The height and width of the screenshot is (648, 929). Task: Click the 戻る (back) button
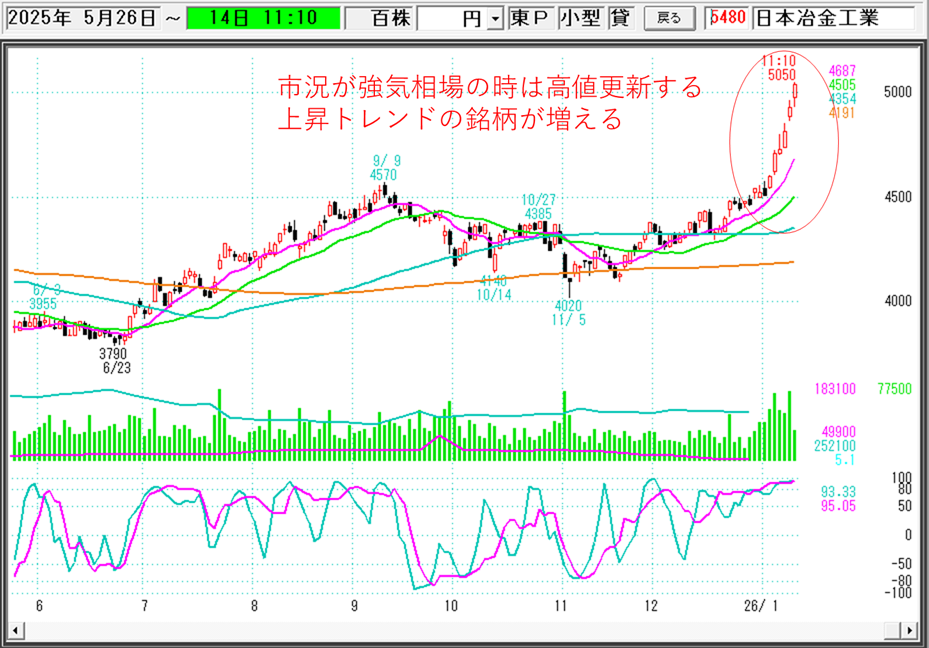668,18
